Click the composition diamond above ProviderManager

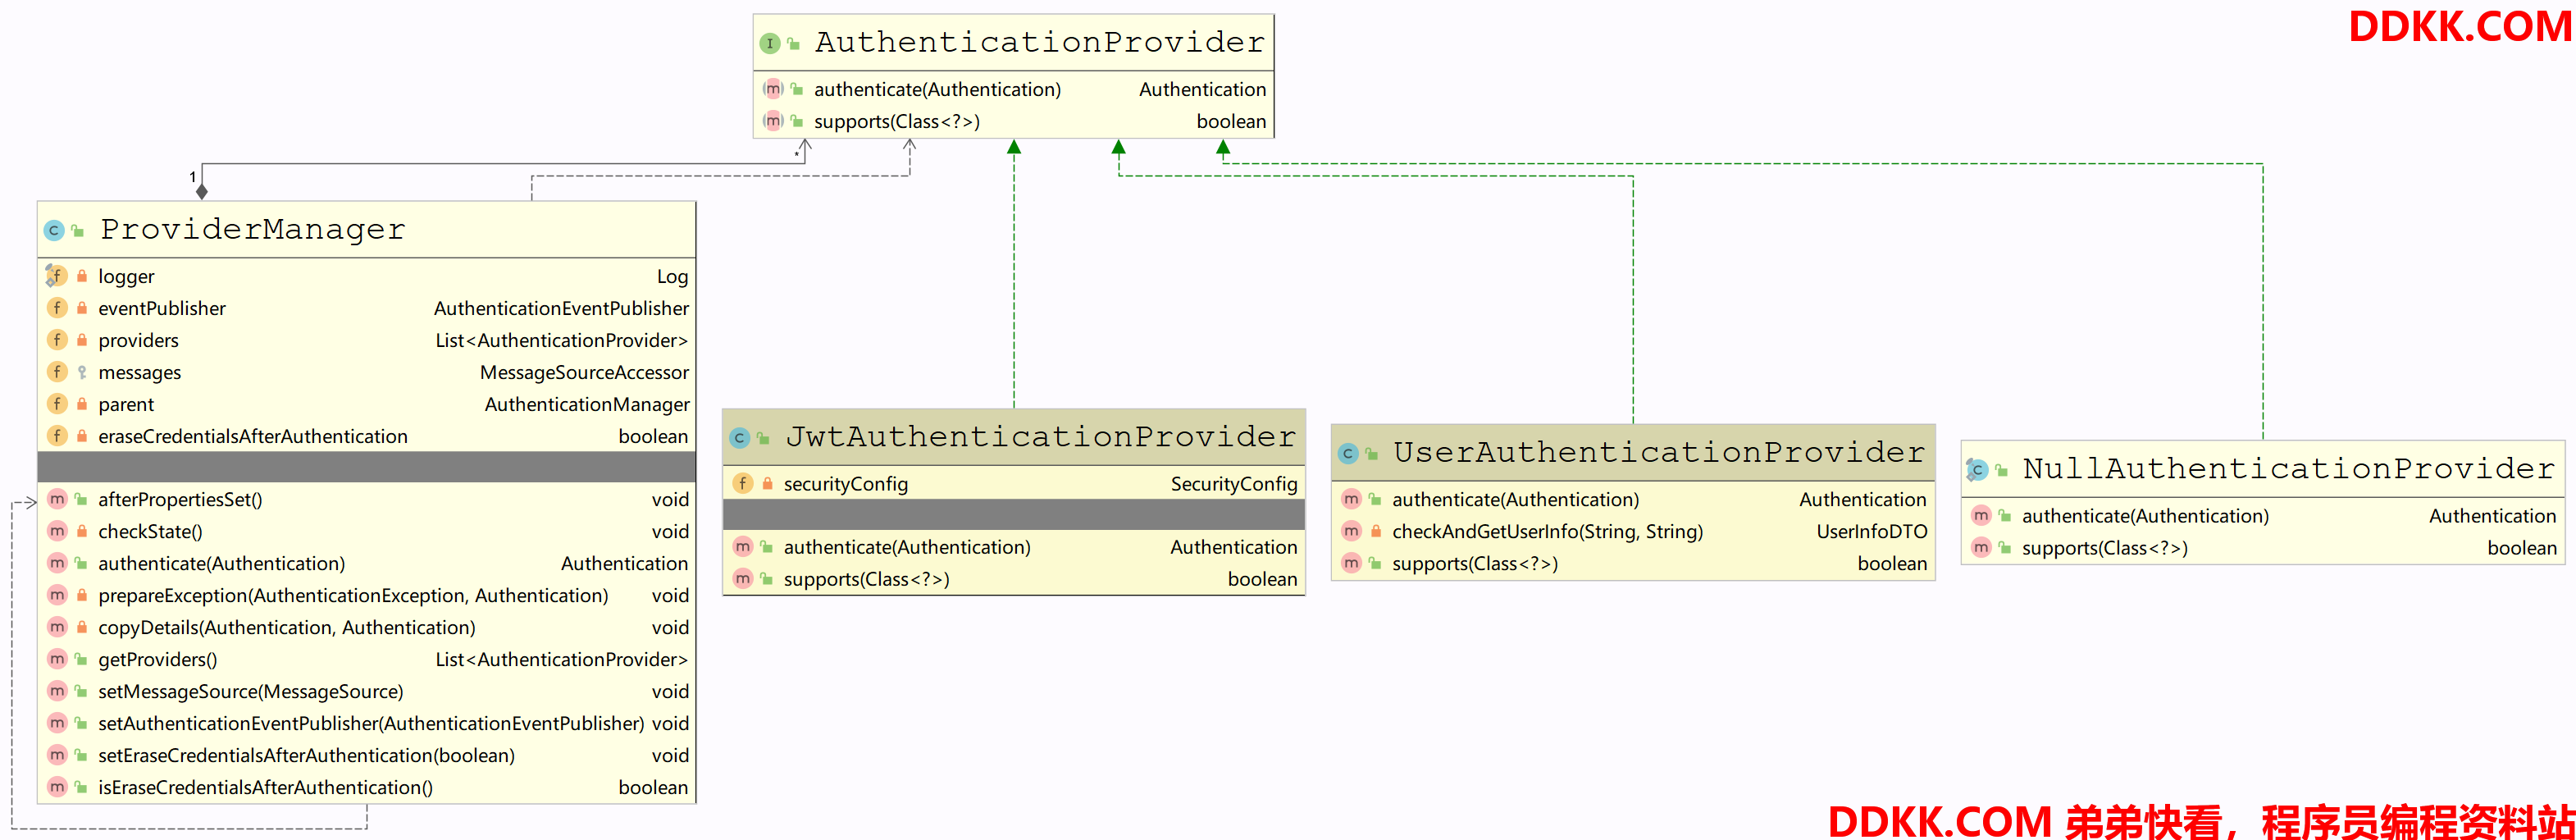[x=202, y=191]
